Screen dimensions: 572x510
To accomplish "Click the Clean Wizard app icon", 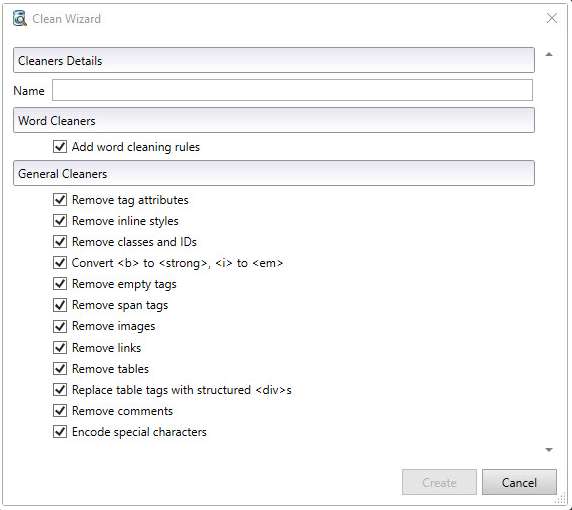I will tap(20, 18).
